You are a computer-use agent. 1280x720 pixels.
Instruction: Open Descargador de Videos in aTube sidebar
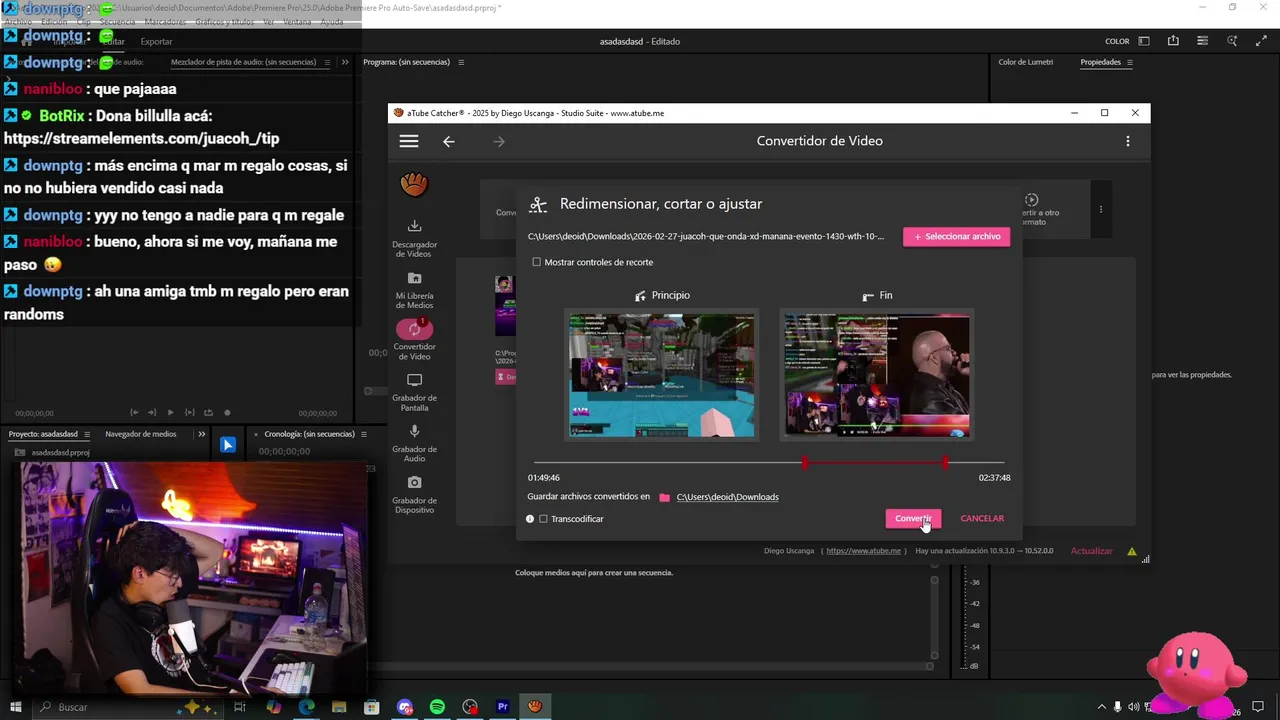click(x=414, y=238)
